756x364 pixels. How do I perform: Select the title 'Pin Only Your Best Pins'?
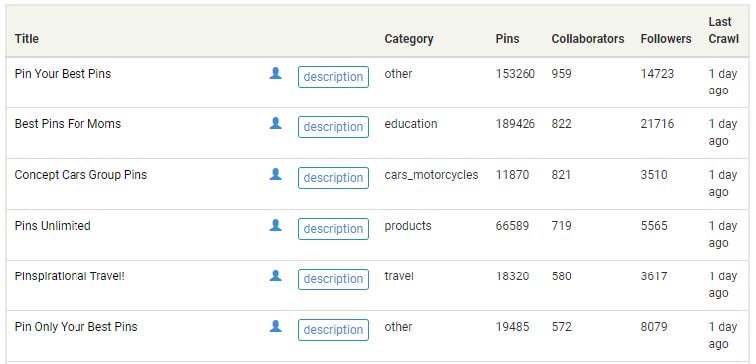point(76,327)
